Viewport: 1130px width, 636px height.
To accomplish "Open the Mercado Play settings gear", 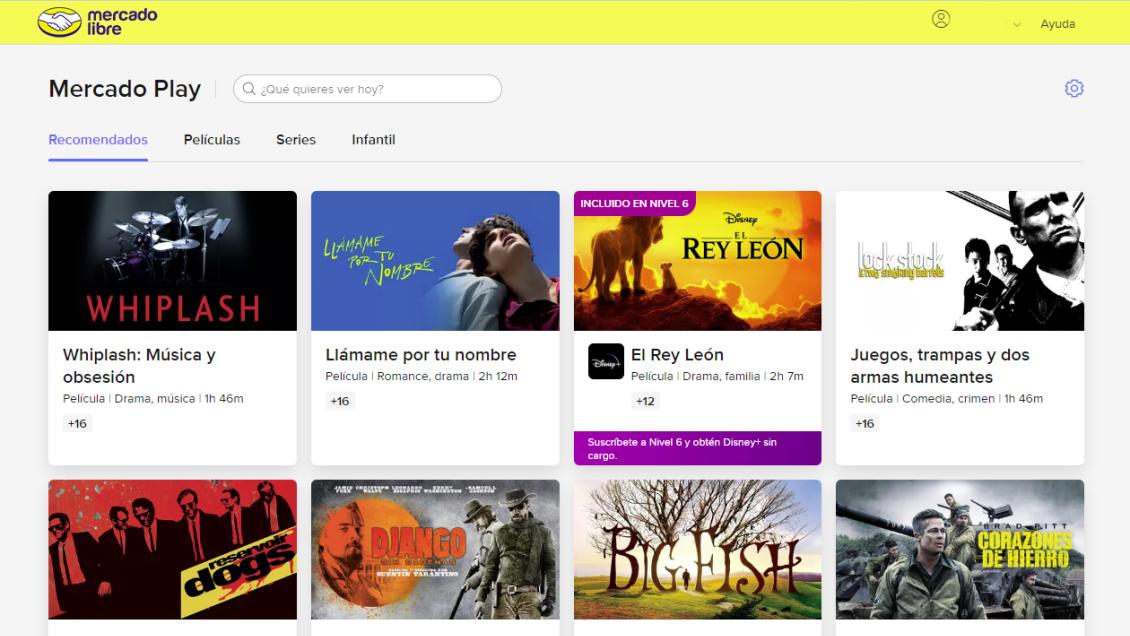I will click(x=1074, y=88).
